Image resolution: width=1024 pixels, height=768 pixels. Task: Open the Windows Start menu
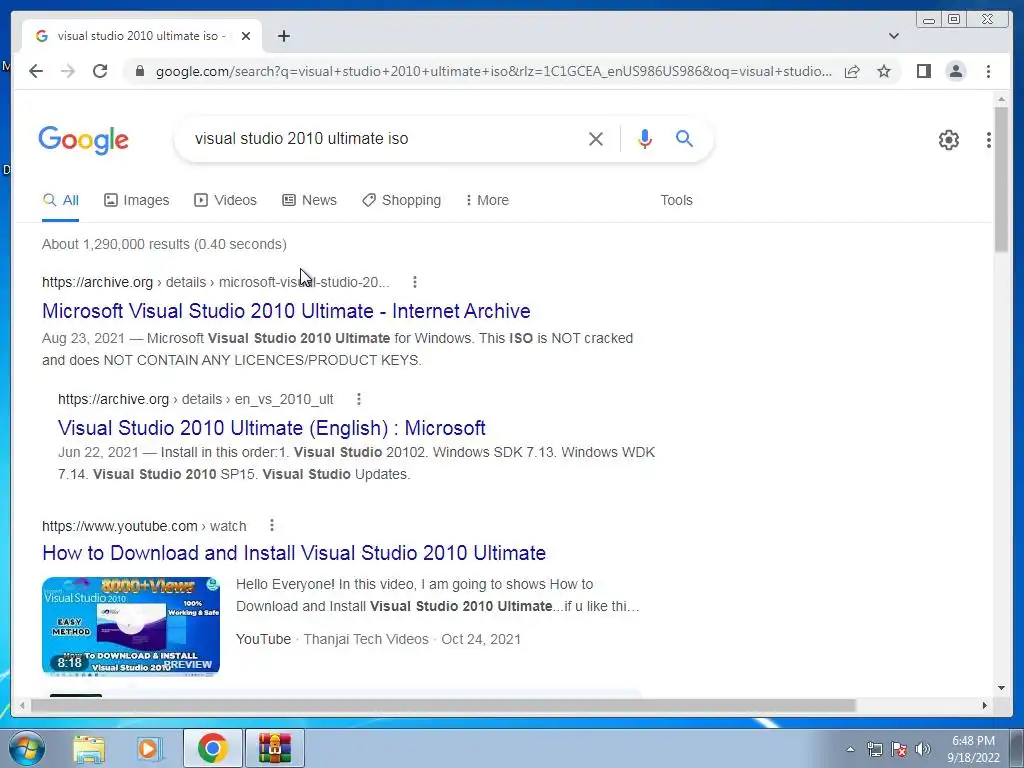[x=27, y=748]
